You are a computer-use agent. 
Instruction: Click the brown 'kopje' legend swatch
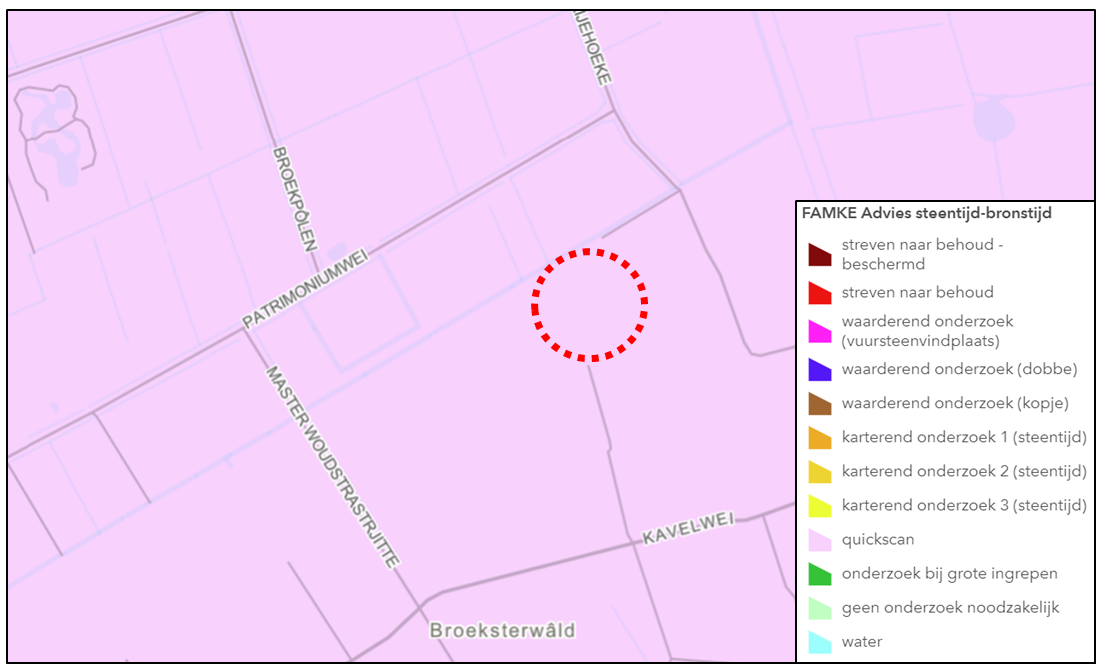coord(820,404)
